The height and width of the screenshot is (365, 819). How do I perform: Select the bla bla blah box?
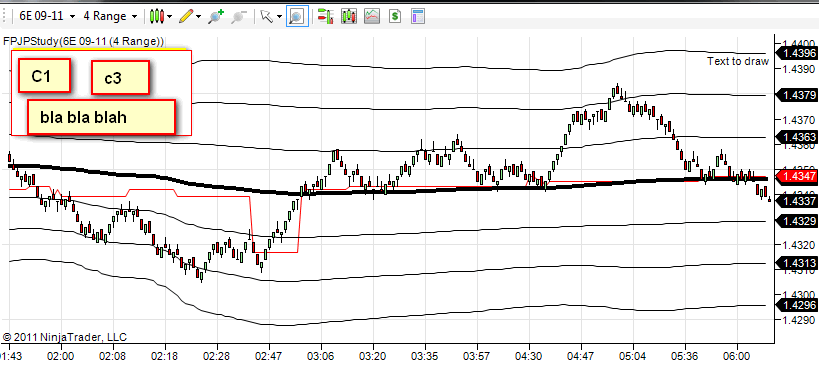tap(101, 117)
